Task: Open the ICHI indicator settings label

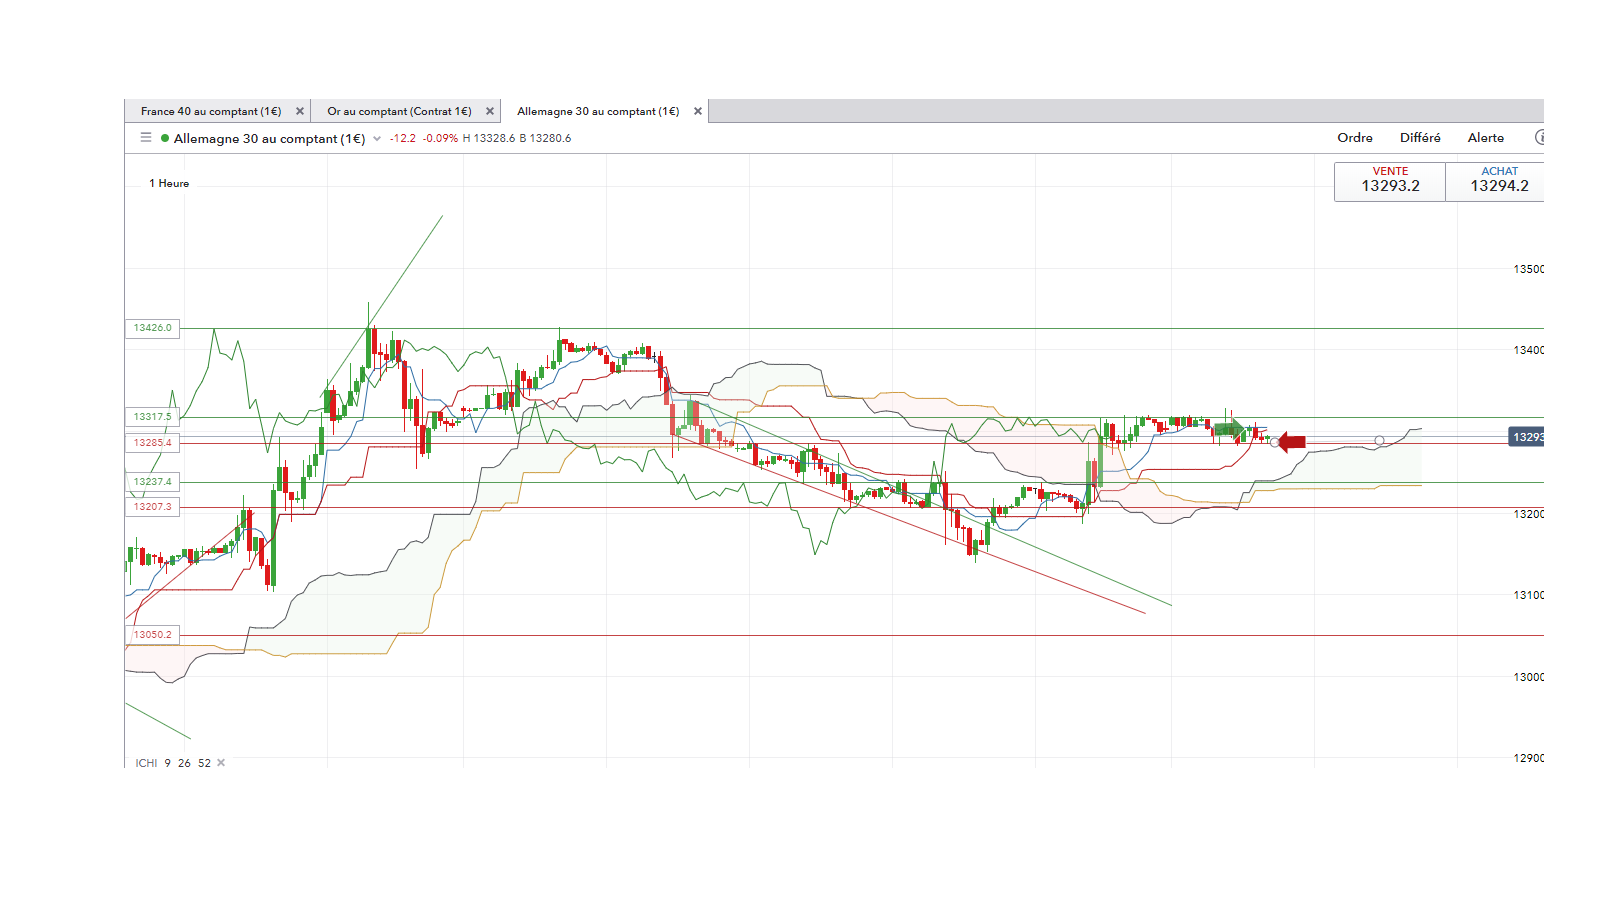Action: pos(146,763)
